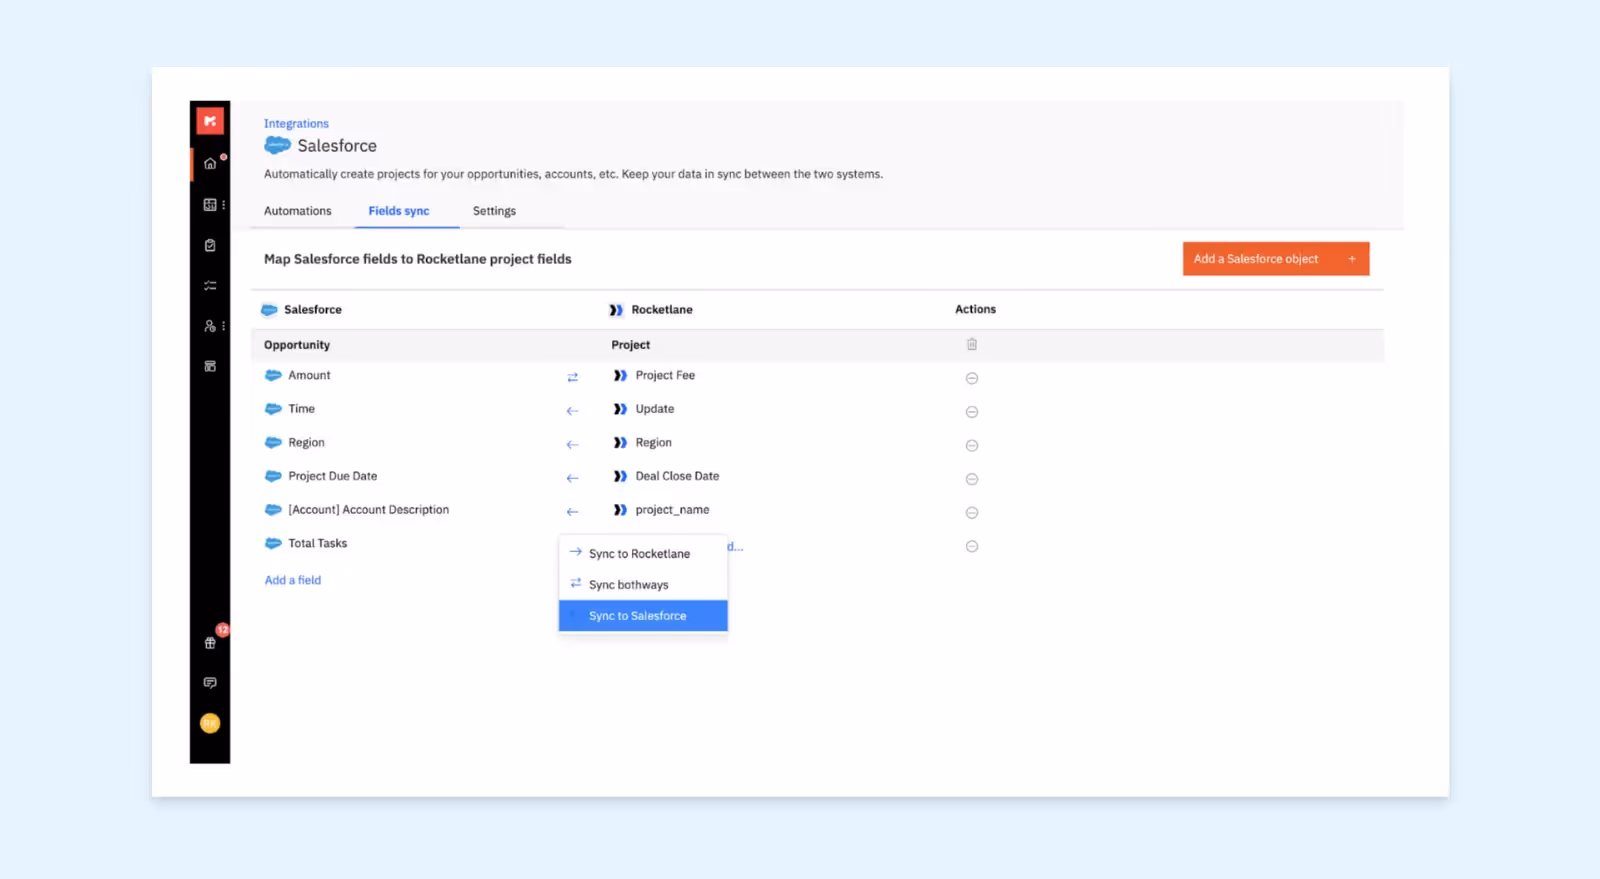Remove the Region field mapping
This screenshot has width=1600, height=879.
coord(972,445)
